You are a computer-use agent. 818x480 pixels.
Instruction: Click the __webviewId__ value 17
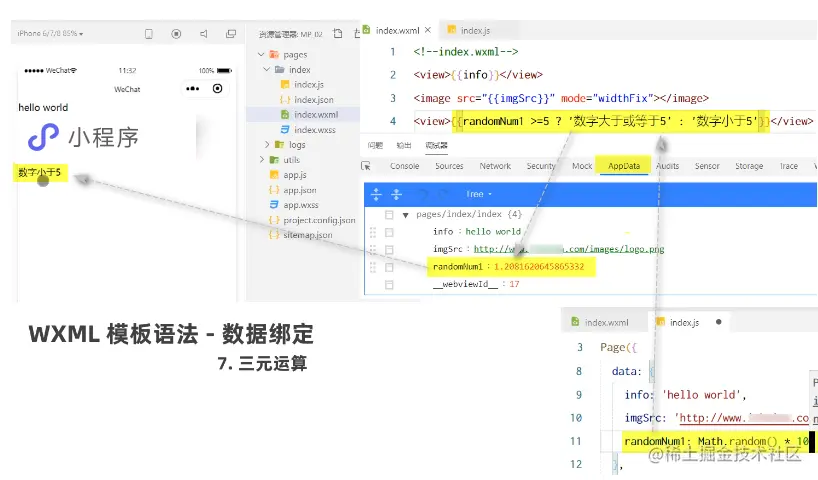pos(514,284)
